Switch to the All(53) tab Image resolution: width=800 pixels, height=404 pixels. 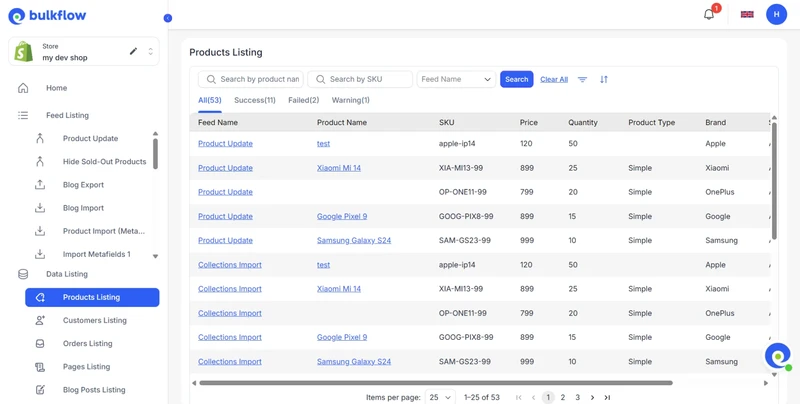tap(210, 100)
